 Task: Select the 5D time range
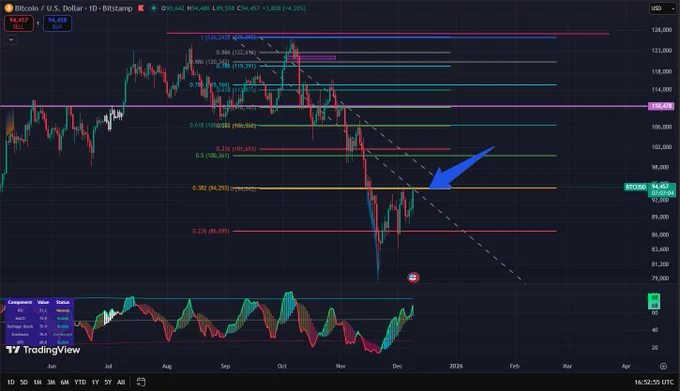pyautogui.click(x=24, y=382)
